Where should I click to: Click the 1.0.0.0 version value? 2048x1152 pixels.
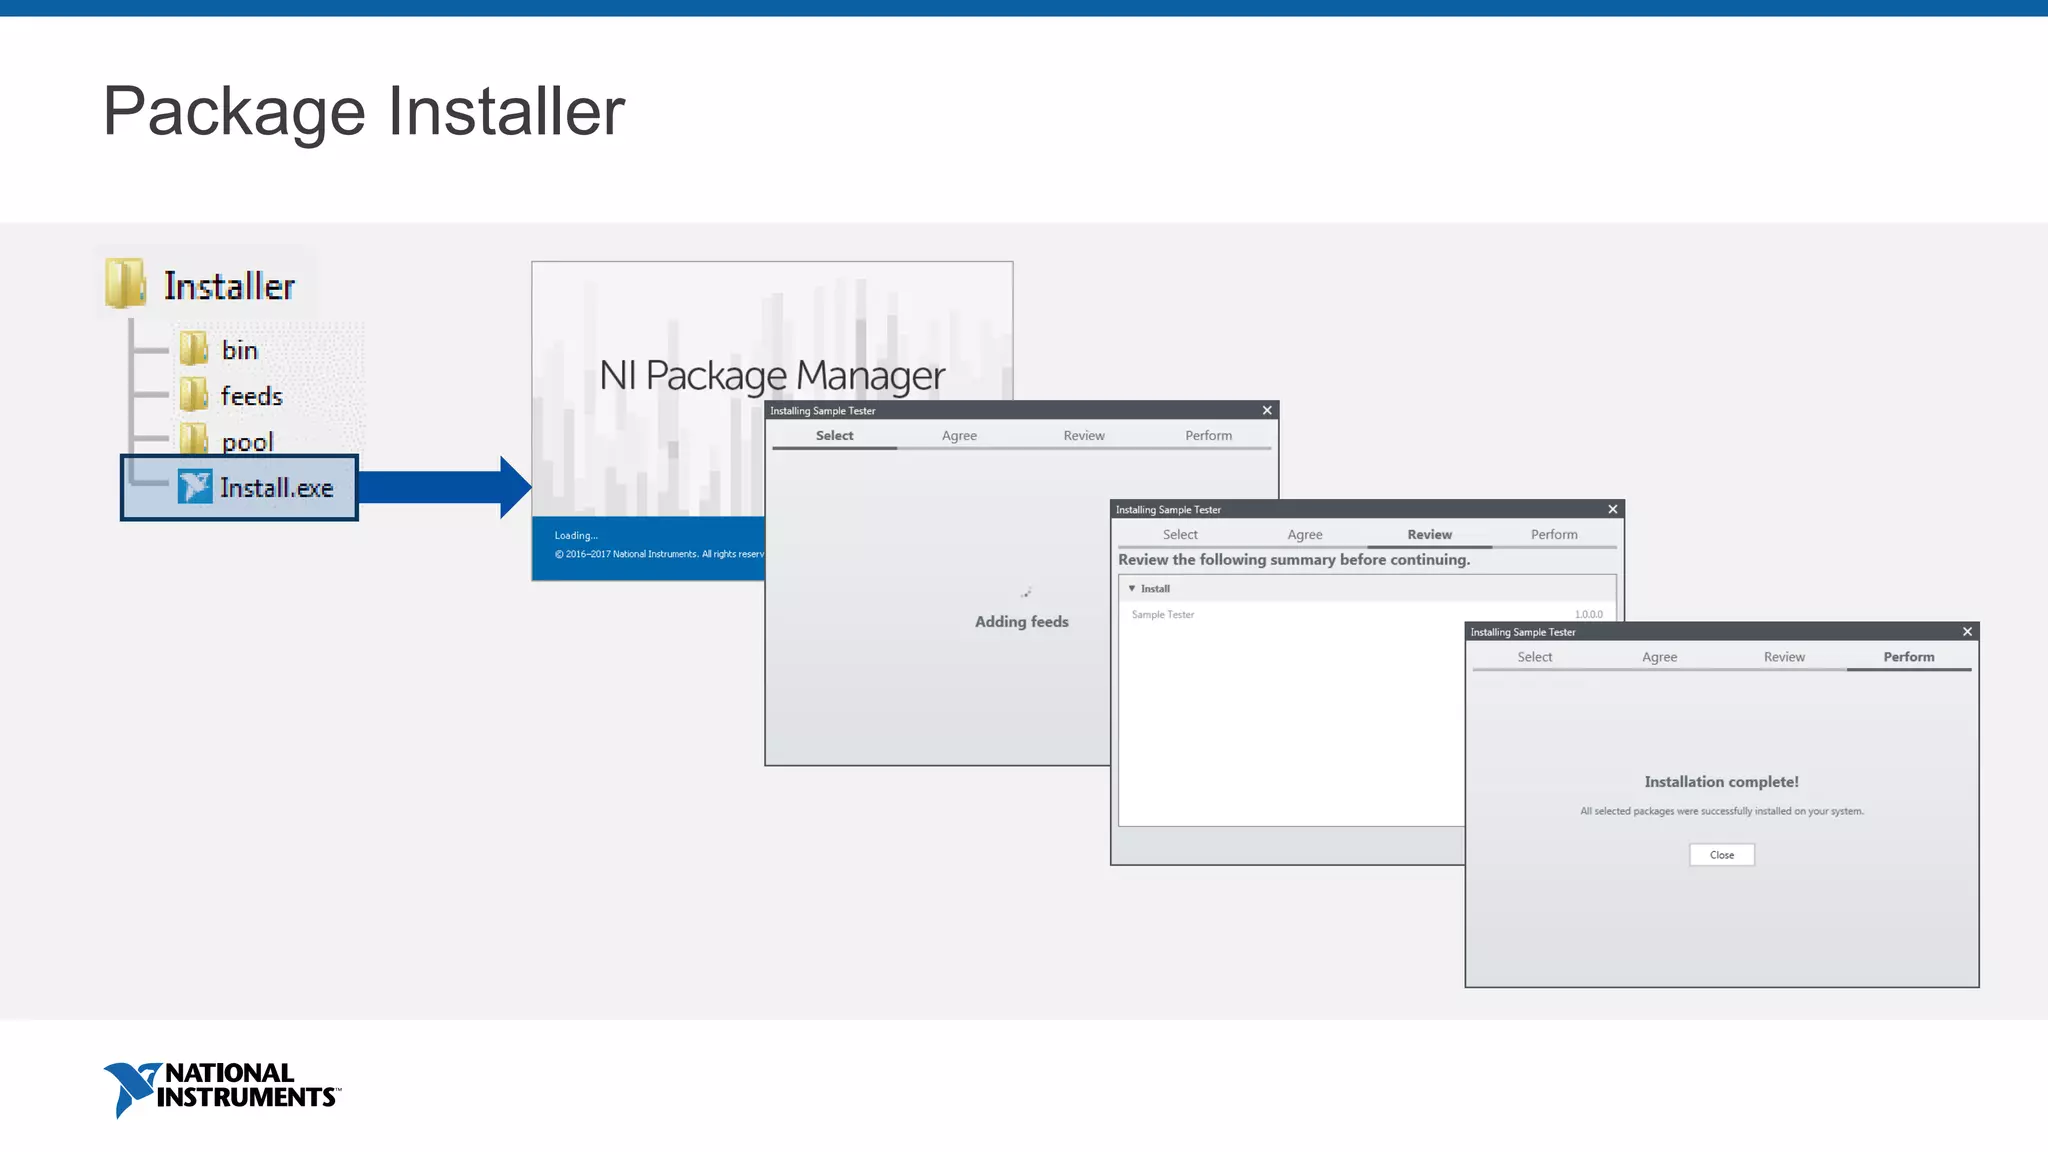pos(1588,614)
